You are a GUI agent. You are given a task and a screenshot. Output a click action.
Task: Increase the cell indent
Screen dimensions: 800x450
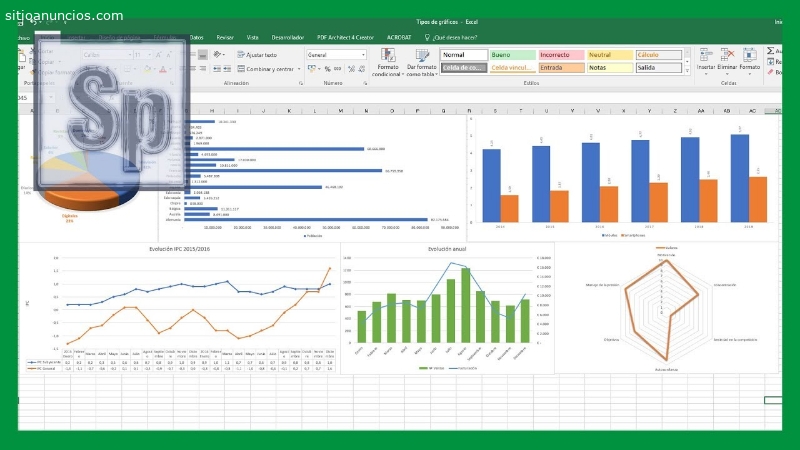227,68
